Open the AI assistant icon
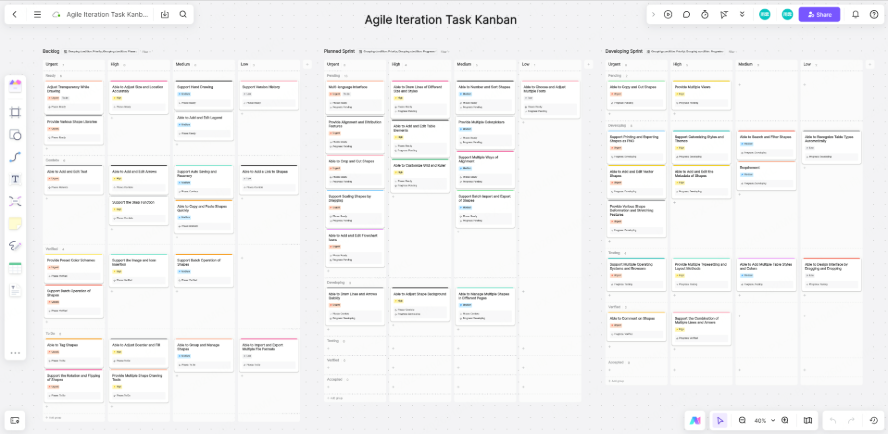 click(x=695, y=420)
